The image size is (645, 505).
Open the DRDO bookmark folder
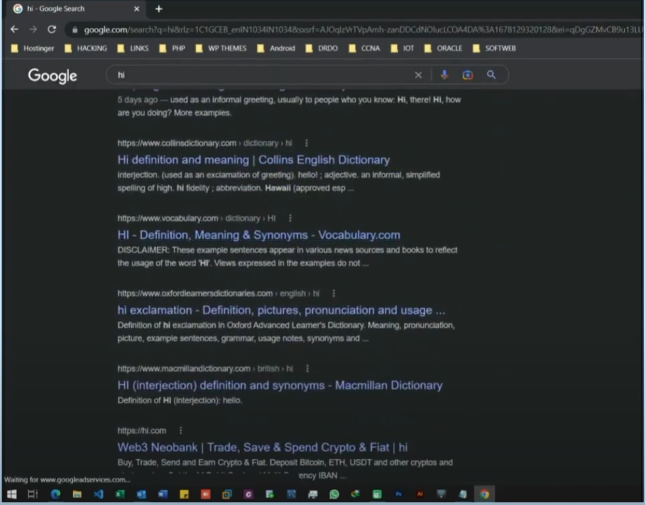click(322, 49)
